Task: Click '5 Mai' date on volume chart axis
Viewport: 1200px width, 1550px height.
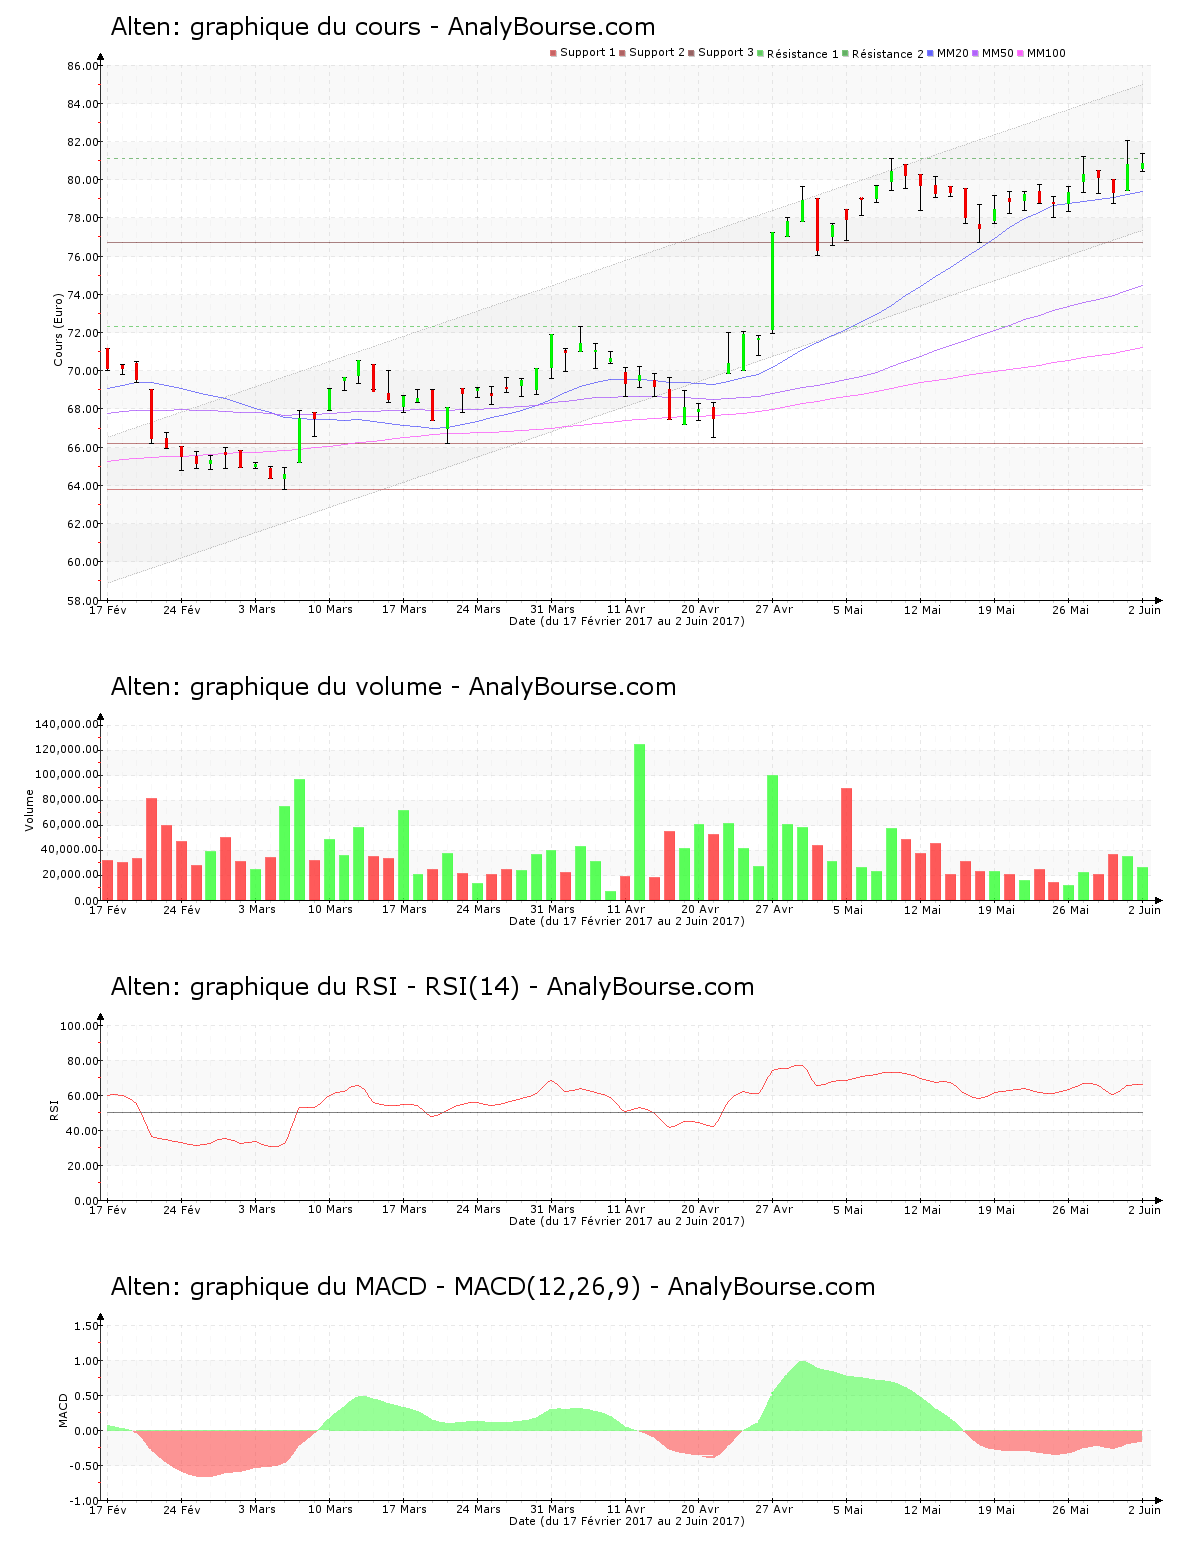Action: [848, 909]
